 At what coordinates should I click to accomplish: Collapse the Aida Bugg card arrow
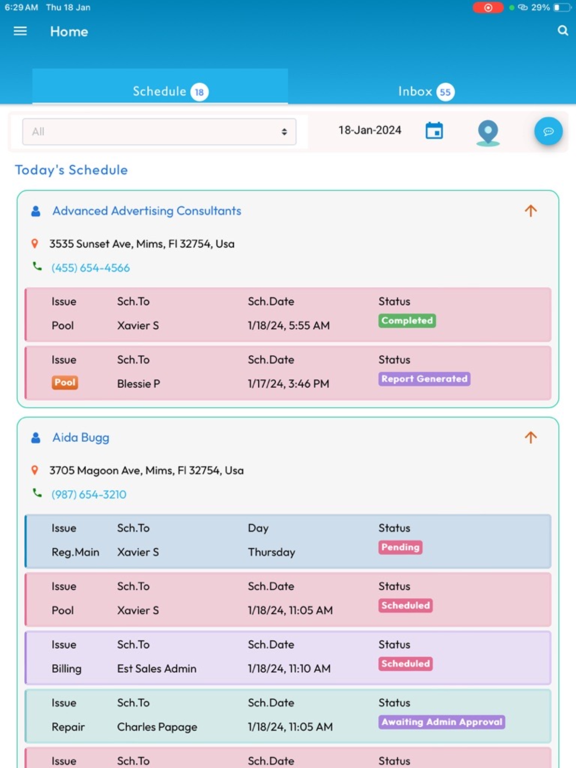(530, 437)
